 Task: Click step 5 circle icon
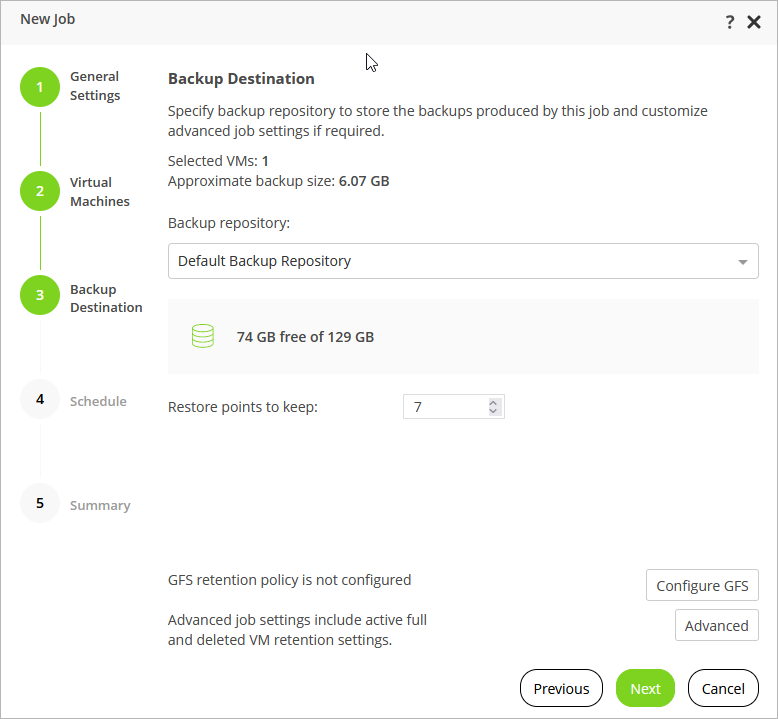[x=40, y=503]
